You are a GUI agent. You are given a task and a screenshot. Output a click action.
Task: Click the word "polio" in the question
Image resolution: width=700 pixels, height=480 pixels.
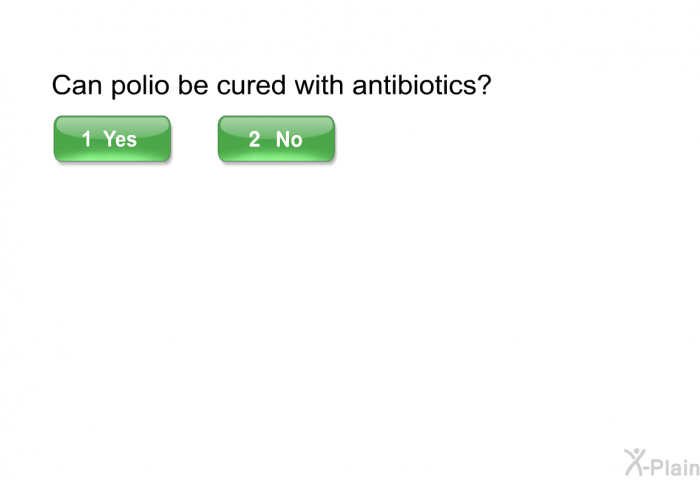[140, 86]
